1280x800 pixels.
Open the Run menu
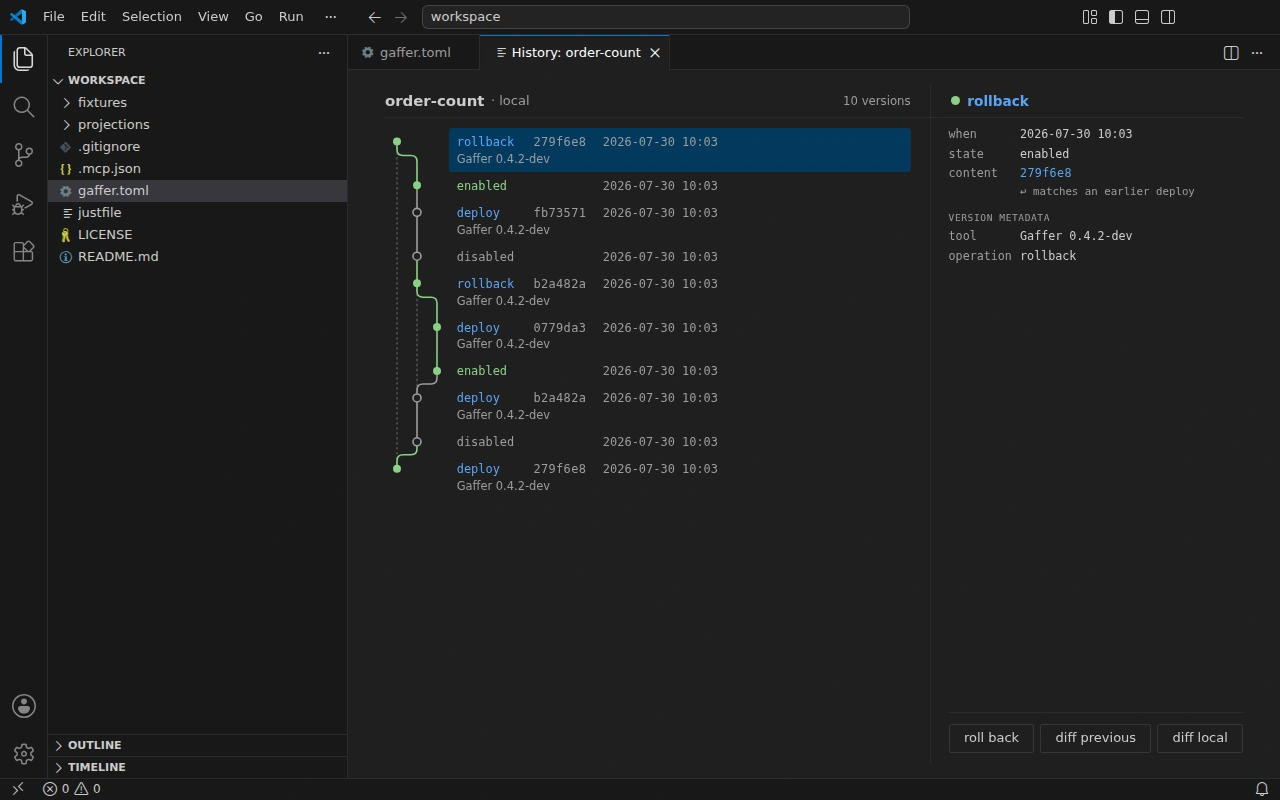(291, 17)
